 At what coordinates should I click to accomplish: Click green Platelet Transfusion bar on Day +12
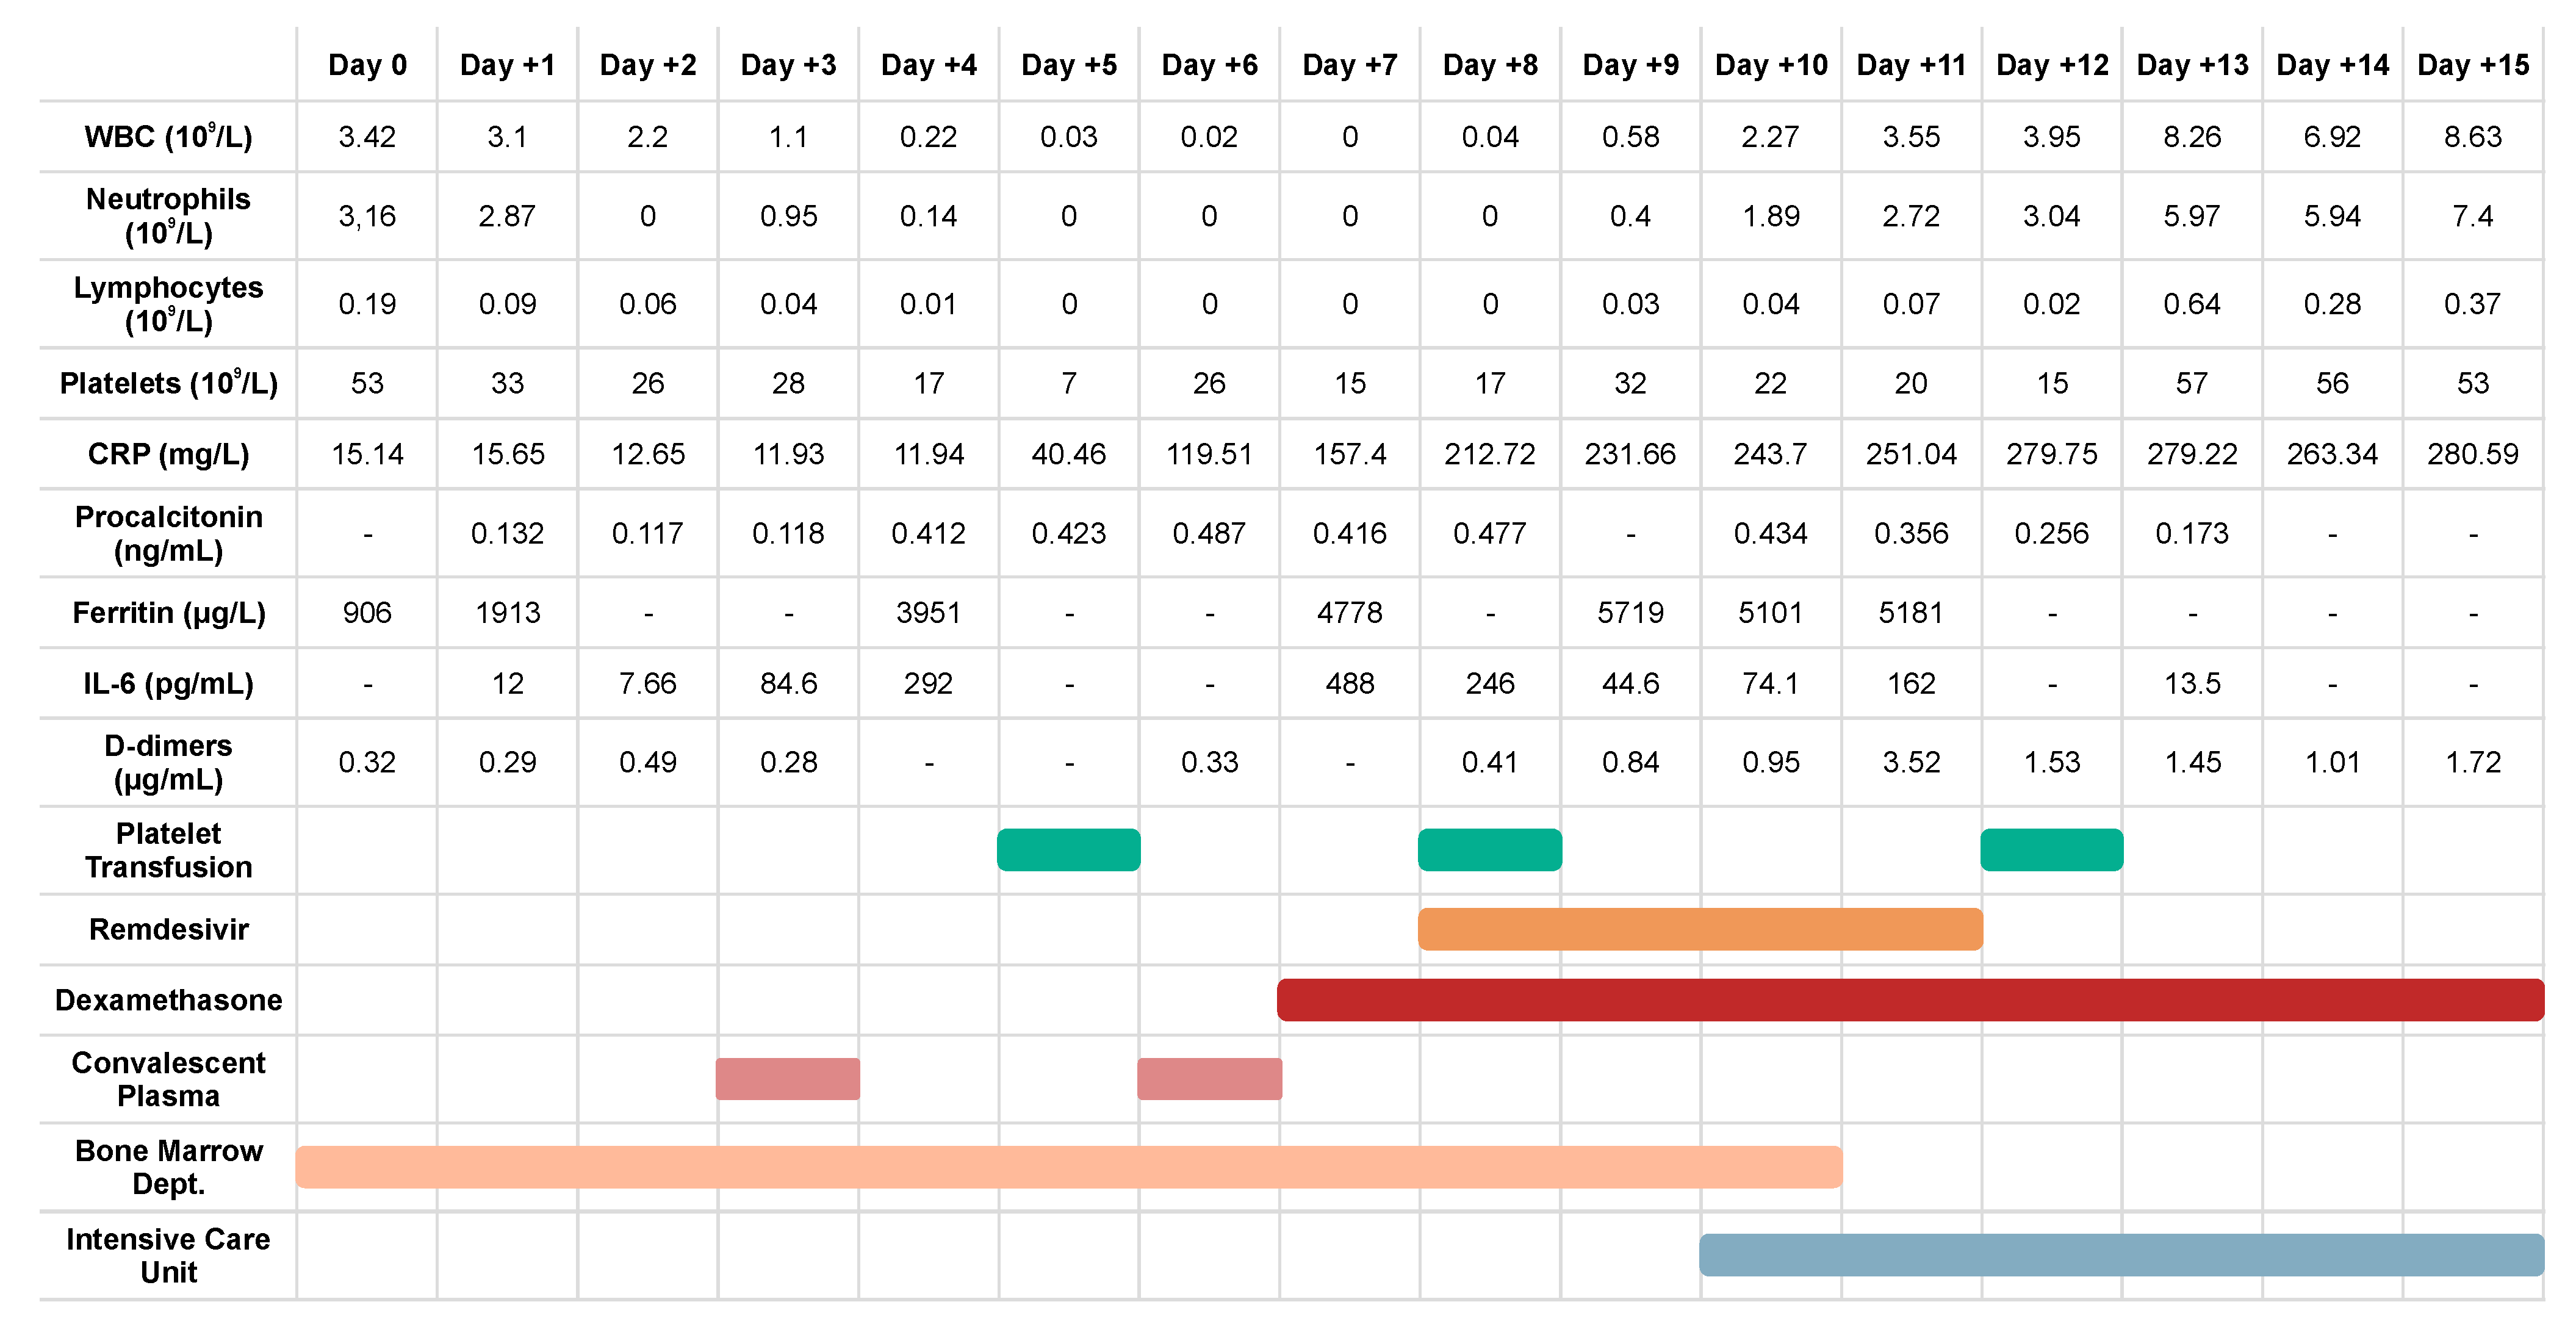point(2051,850)
